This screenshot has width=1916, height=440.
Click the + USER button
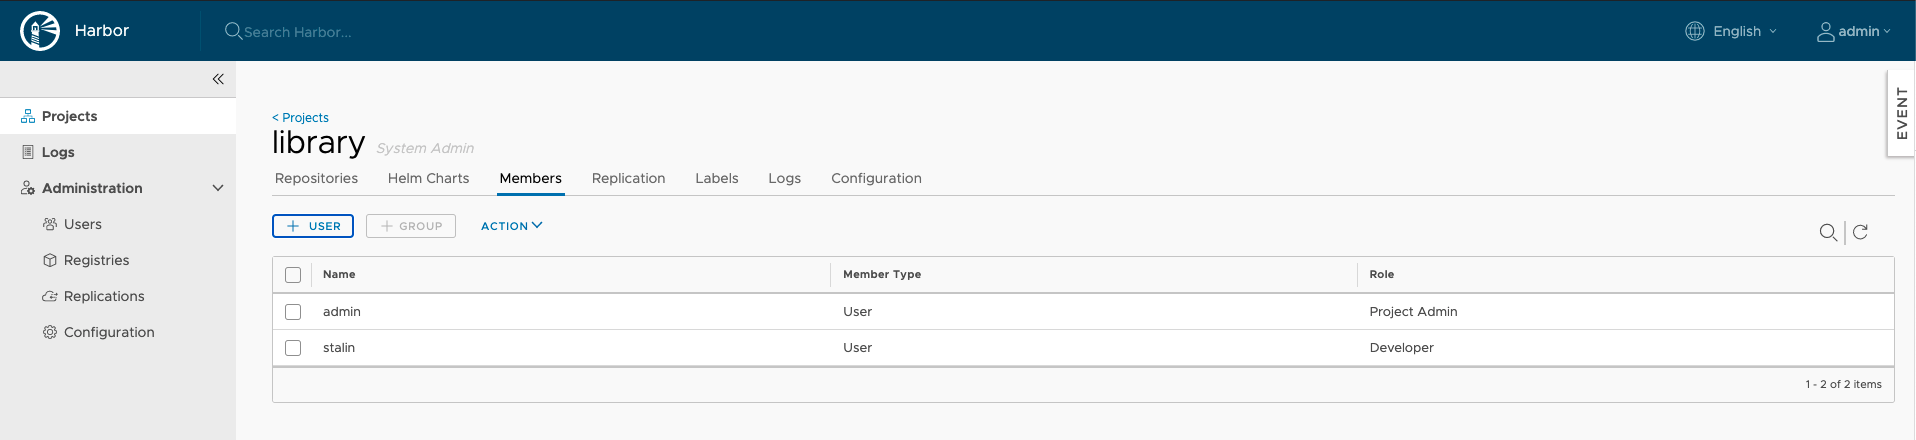point(313,226)
